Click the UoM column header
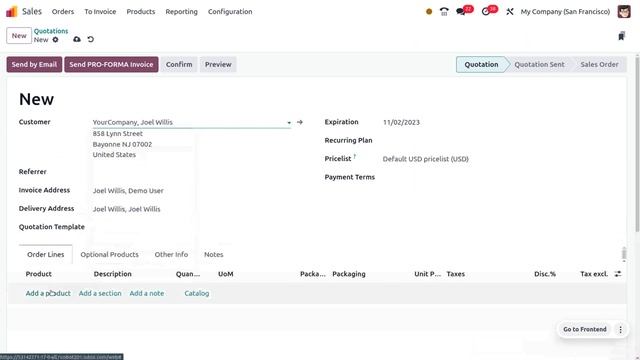The width and height of the screenshot is (640, 360). coord(226,274)
